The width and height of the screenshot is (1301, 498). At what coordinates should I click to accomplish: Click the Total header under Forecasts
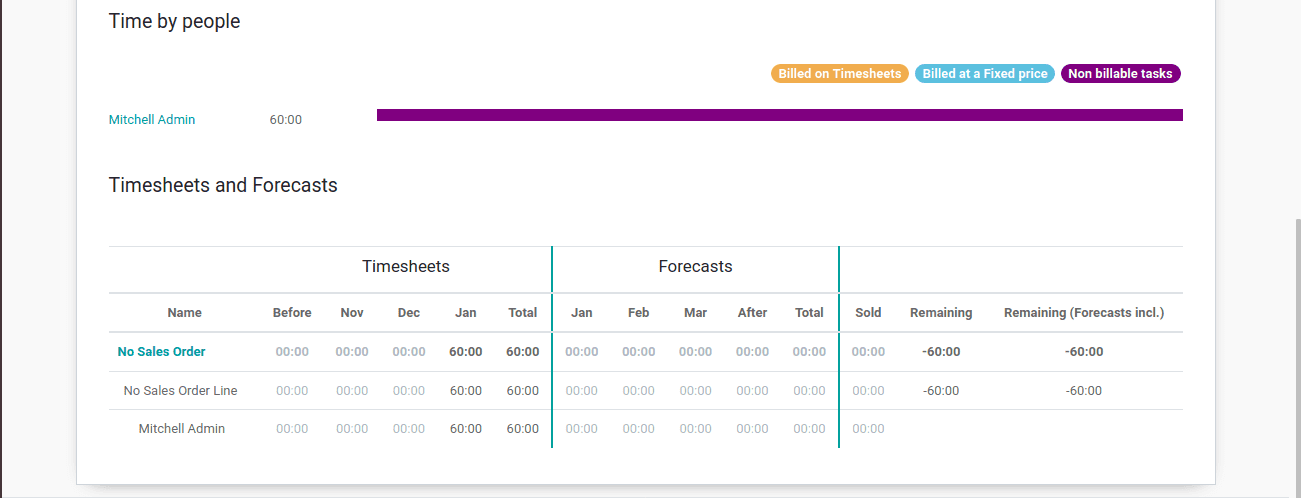click(x=810, y=313)
